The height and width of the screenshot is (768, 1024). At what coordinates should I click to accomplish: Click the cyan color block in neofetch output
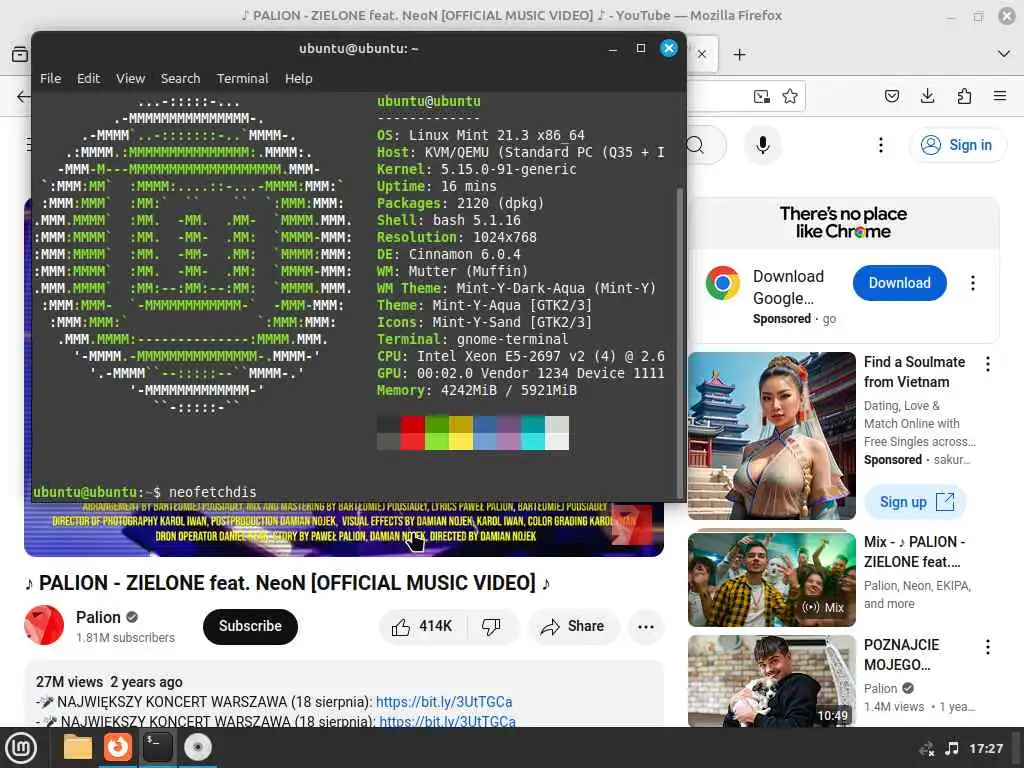[533, 433]
